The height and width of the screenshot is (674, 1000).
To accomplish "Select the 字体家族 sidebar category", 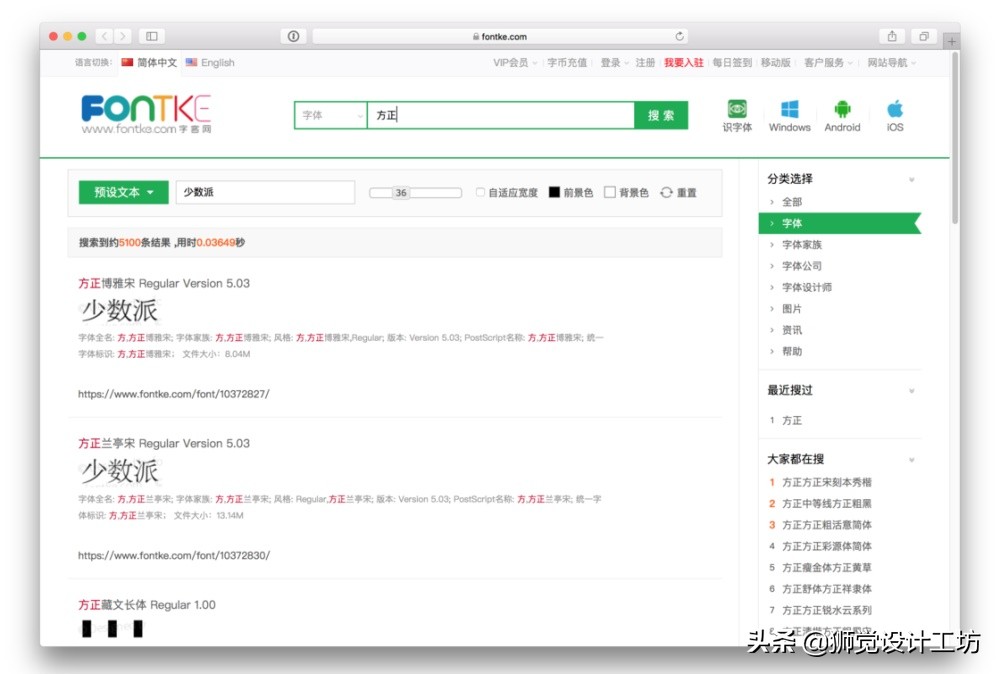I will [804, 244].
